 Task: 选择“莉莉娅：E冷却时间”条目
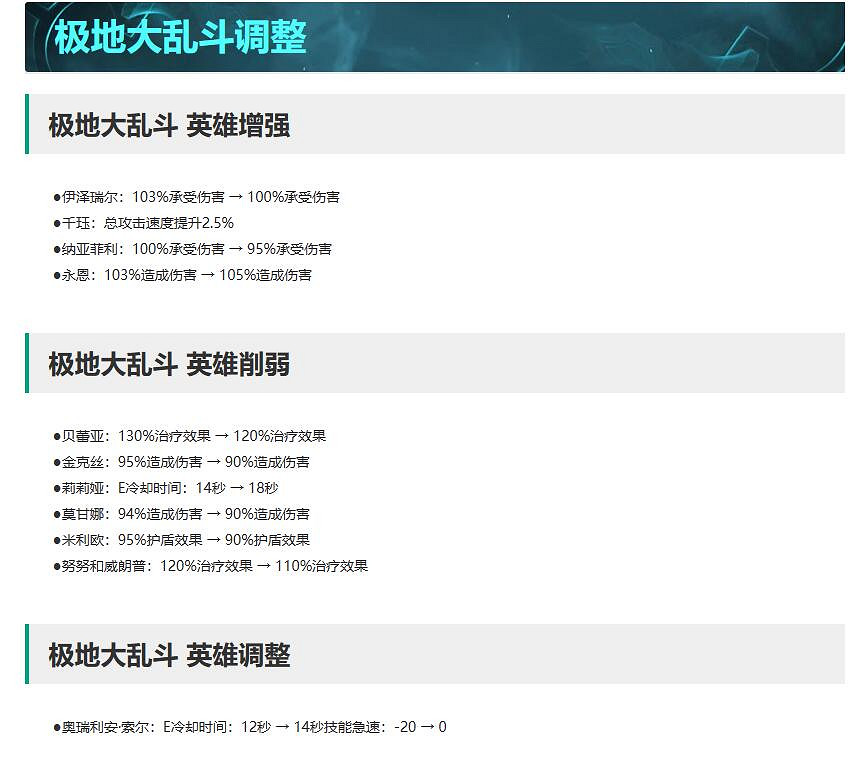165,488
